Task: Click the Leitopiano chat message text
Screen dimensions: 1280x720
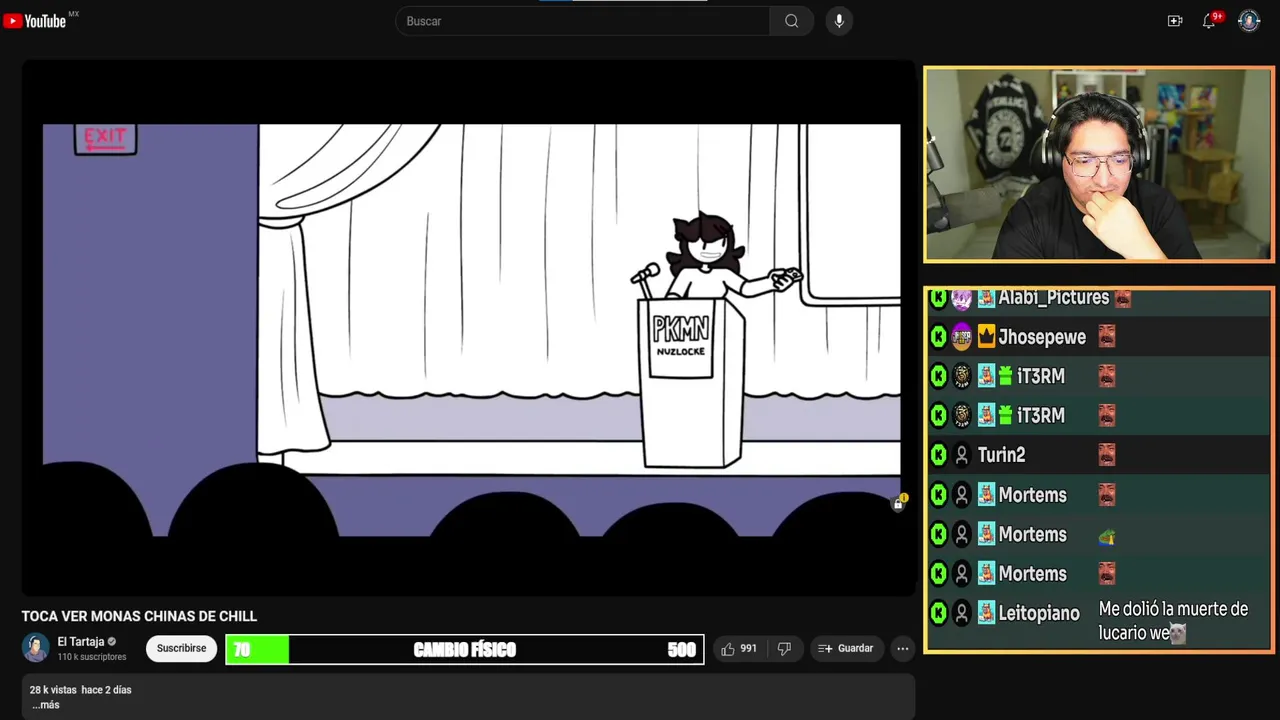Action: [1173, 620]
